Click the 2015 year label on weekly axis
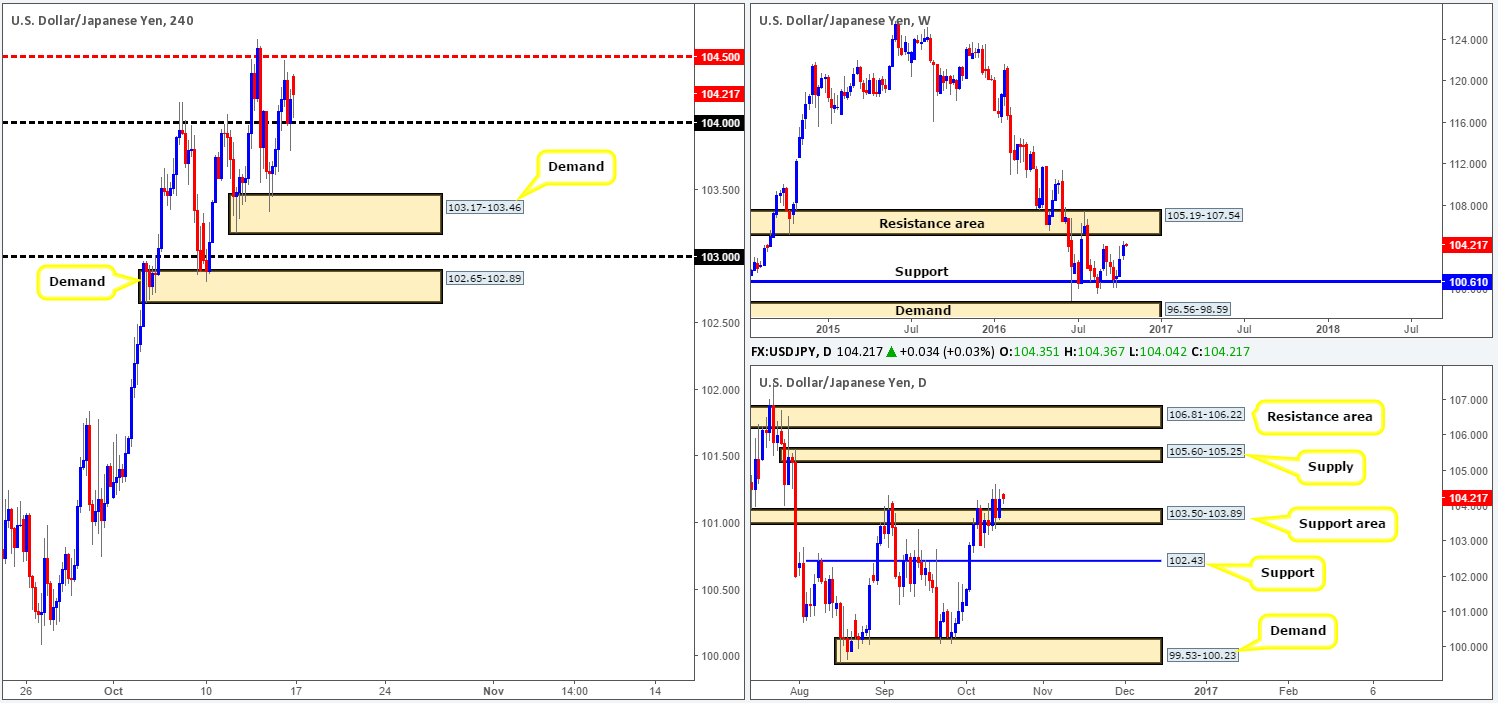This screenshot has height=703, width=1498. click(828, 328)
